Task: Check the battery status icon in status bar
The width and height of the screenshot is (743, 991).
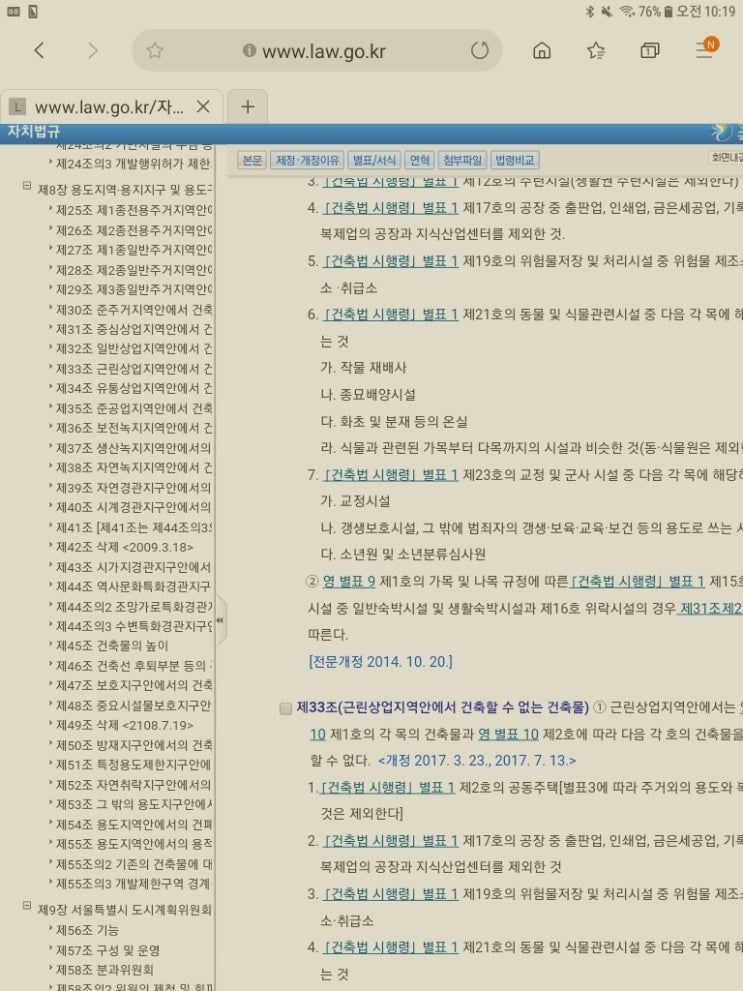Action: pyautogui.click(x=668, y=11)
